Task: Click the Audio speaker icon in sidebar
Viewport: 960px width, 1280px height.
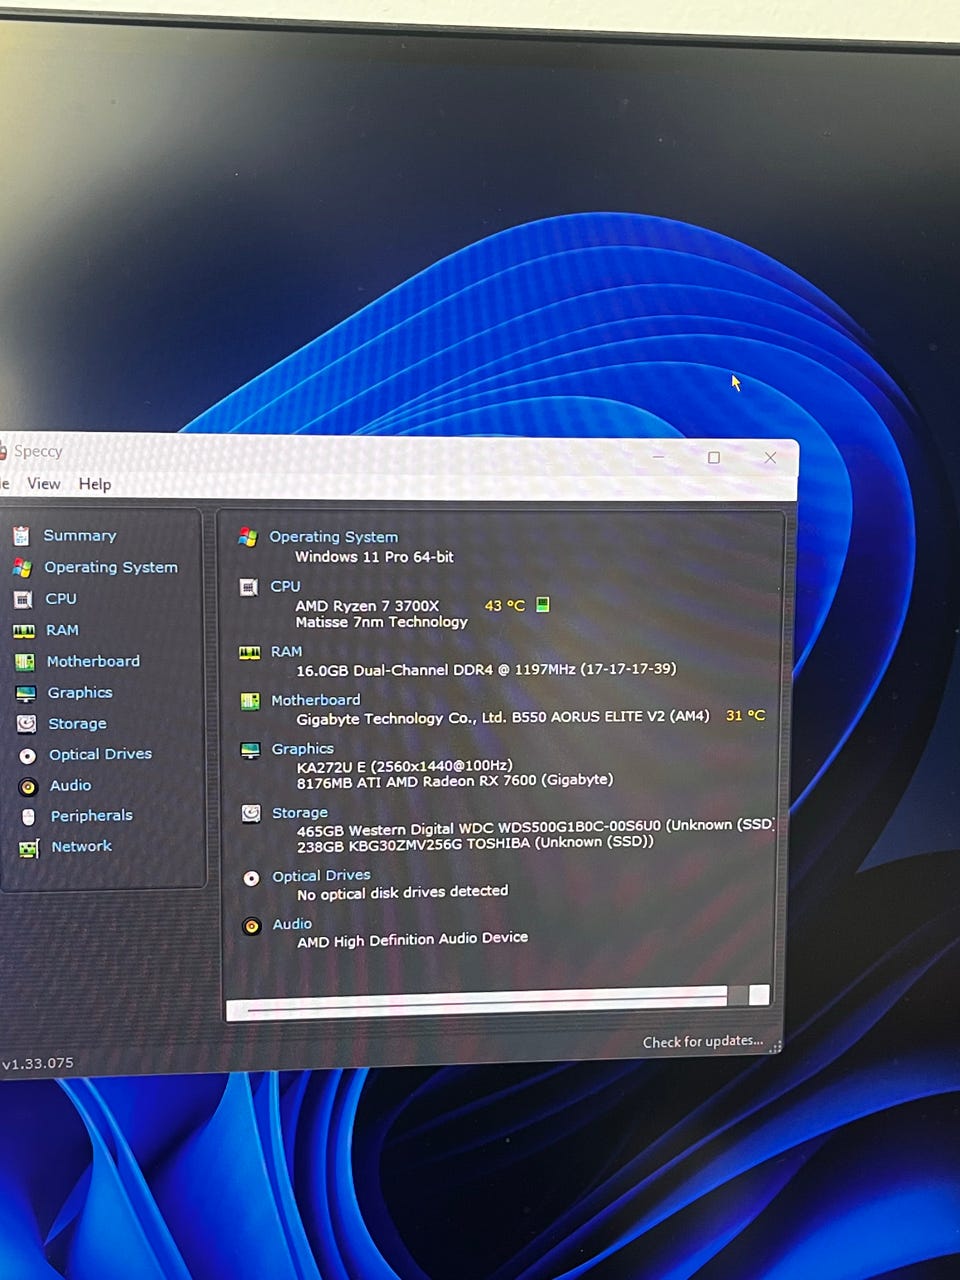Action: 29,787
